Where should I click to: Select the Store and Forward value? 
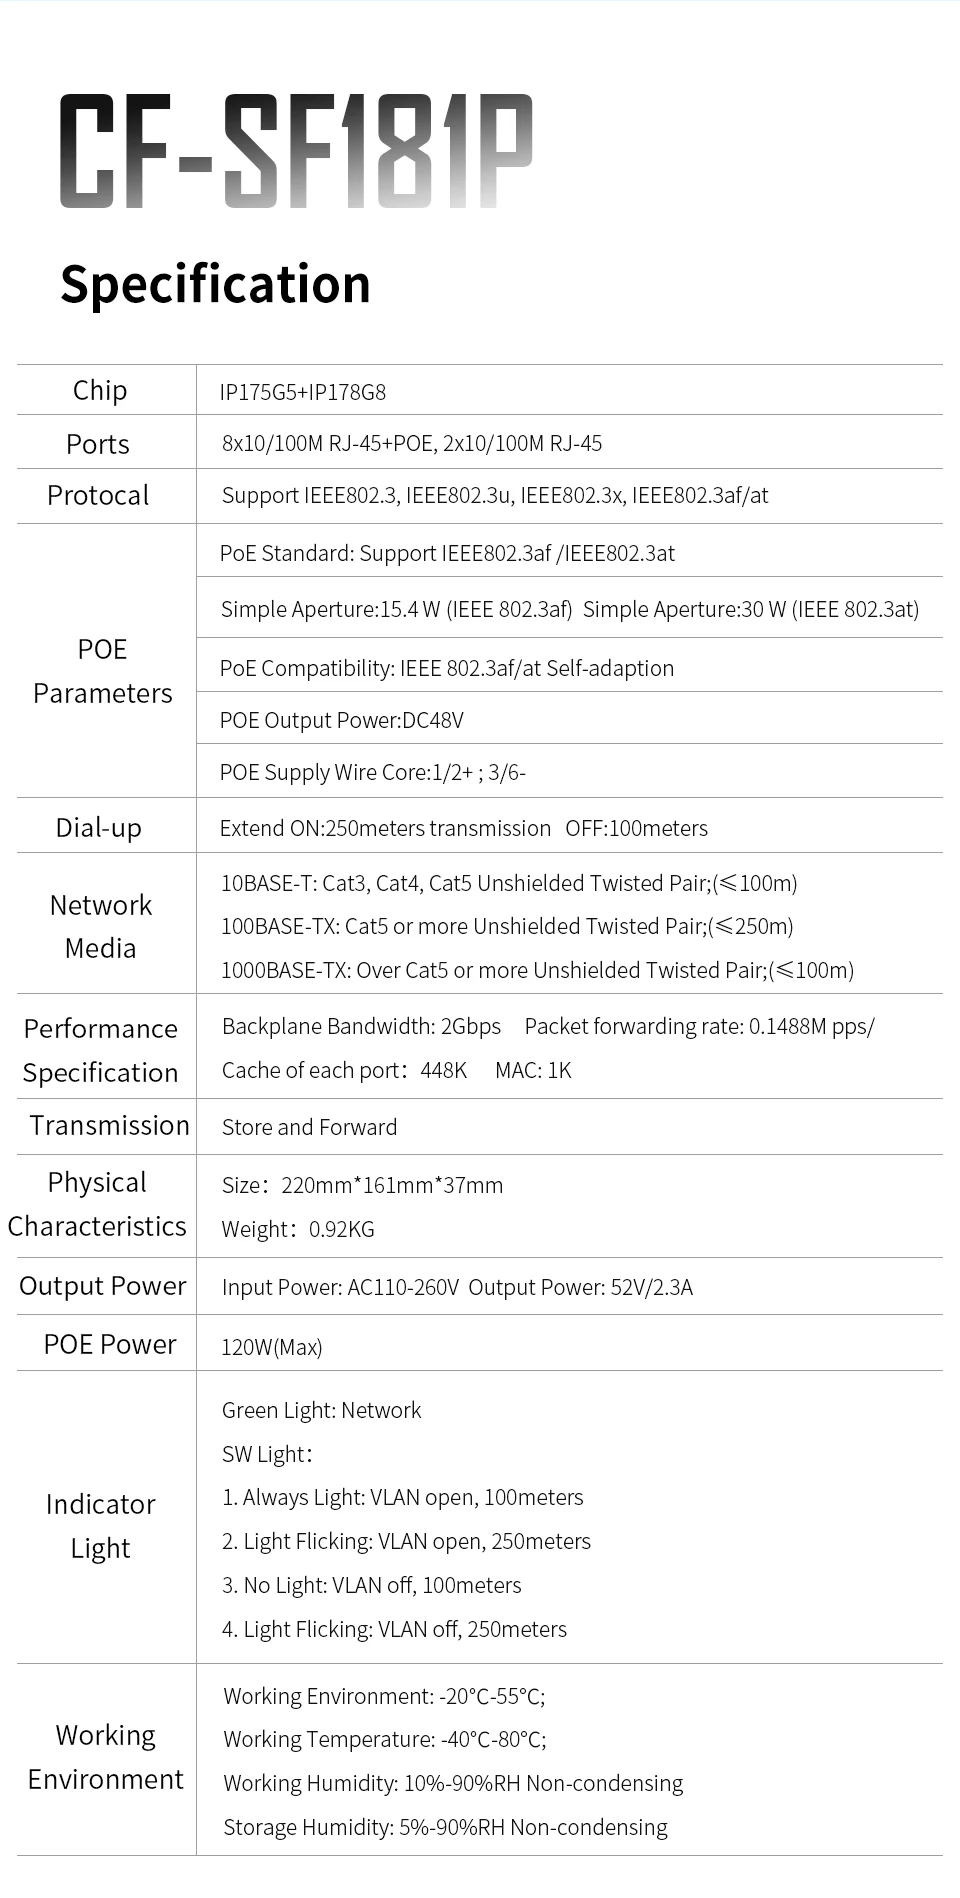point(310,1127)
